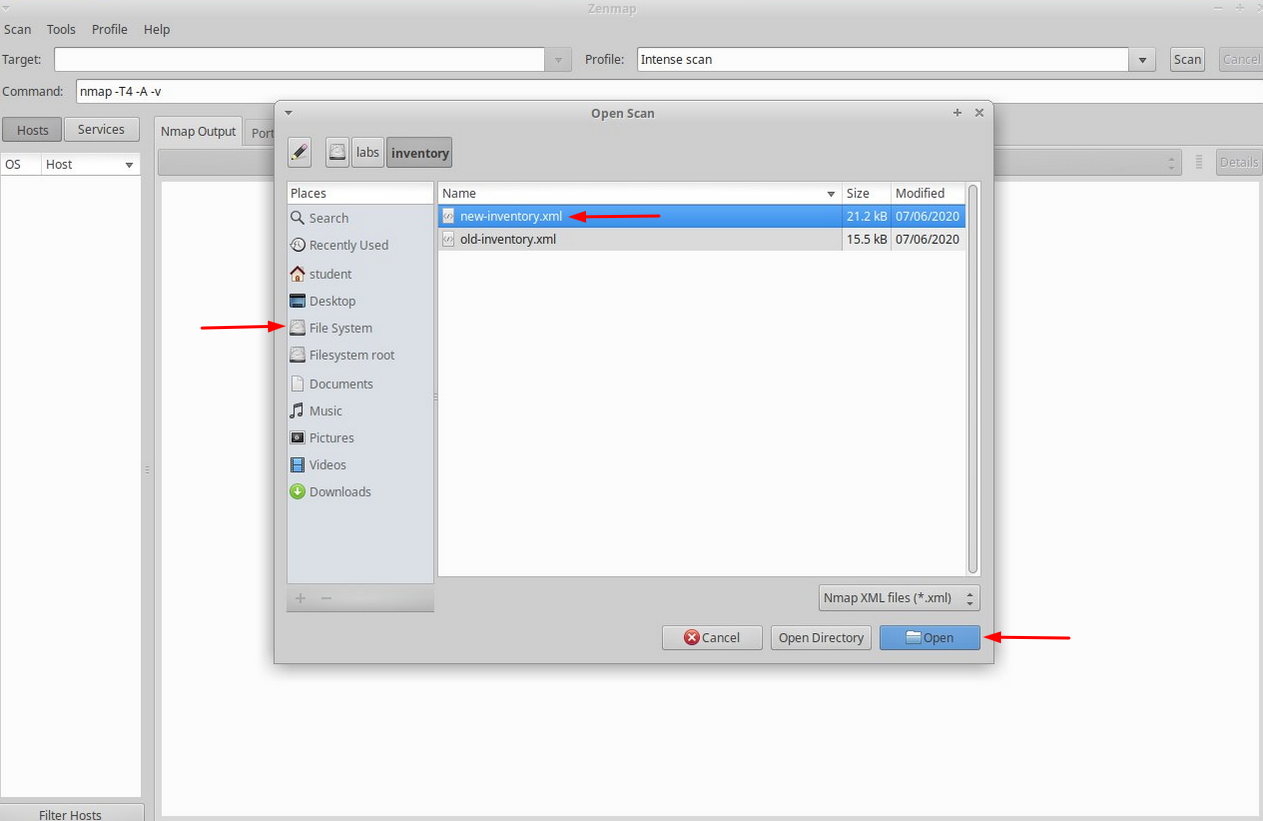Click the Open button

929,638
